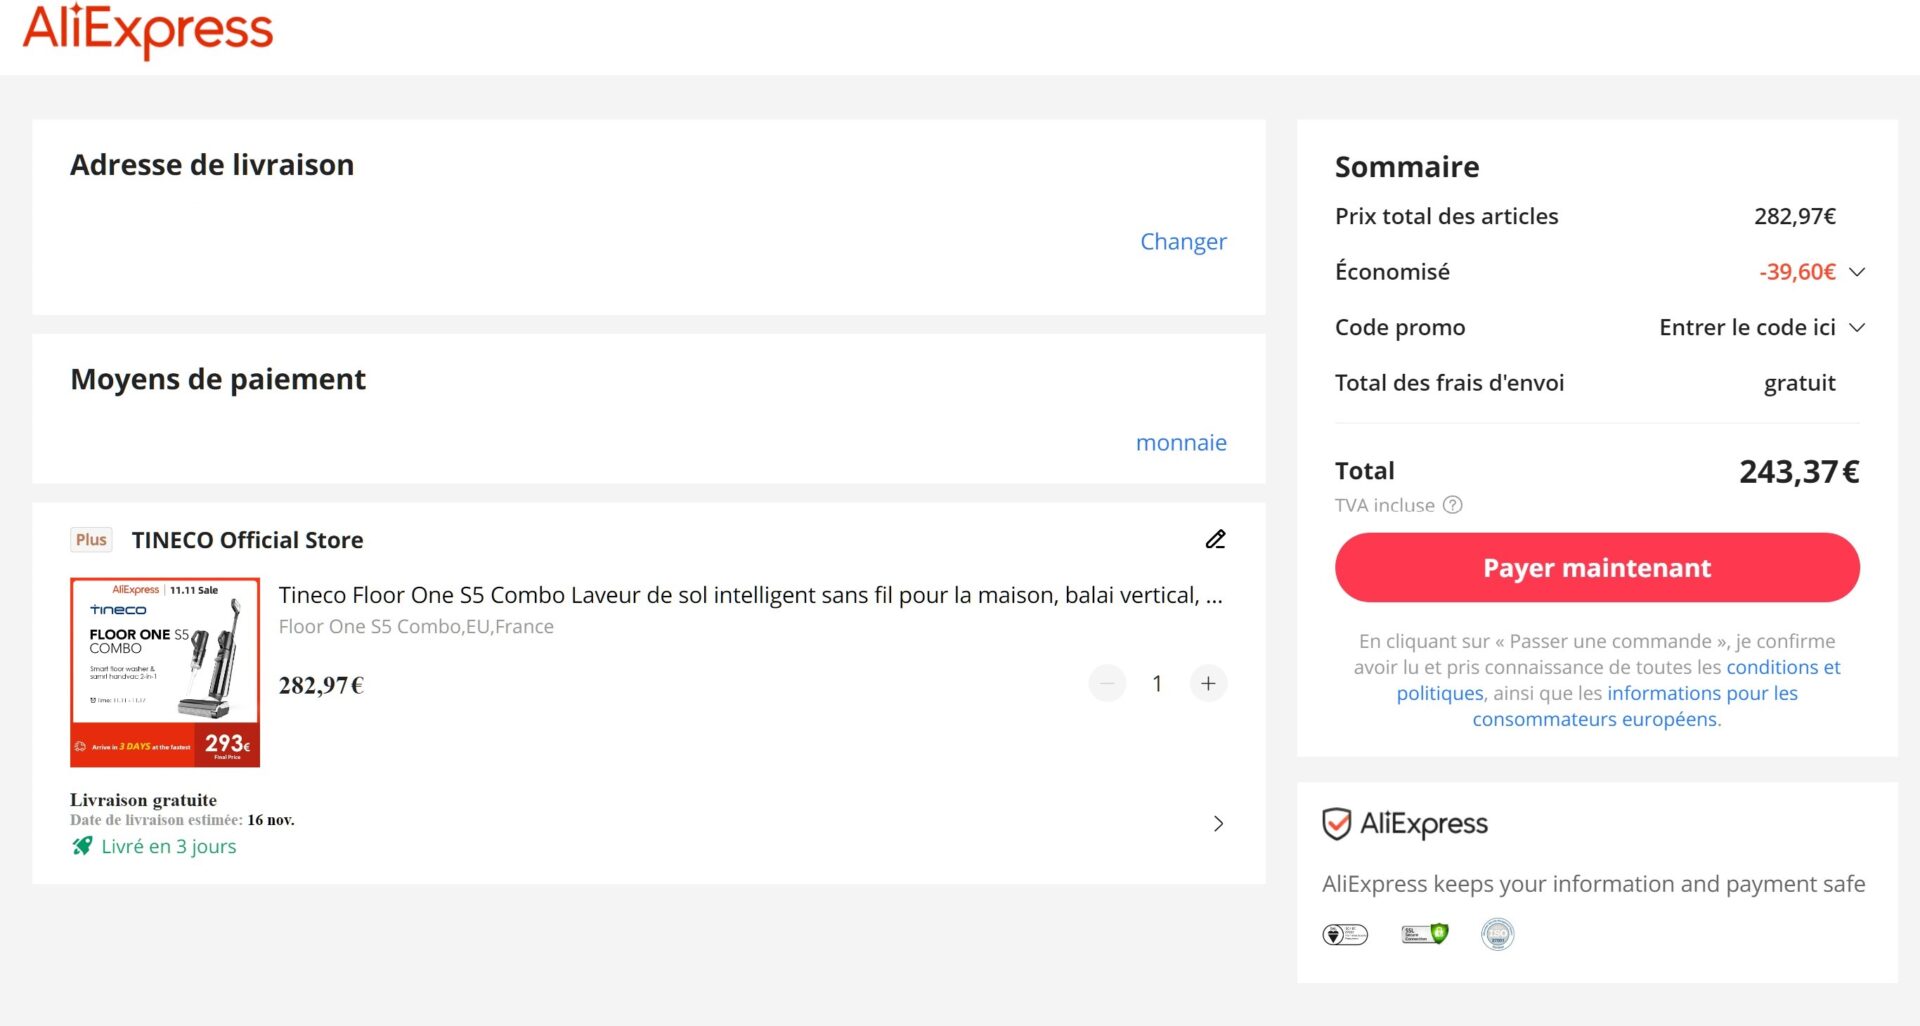This screenshot has width=1920, height=1026.
Task: Click the Prix total des articles label
Action: pyautogui.click(x=1446, y=216)
